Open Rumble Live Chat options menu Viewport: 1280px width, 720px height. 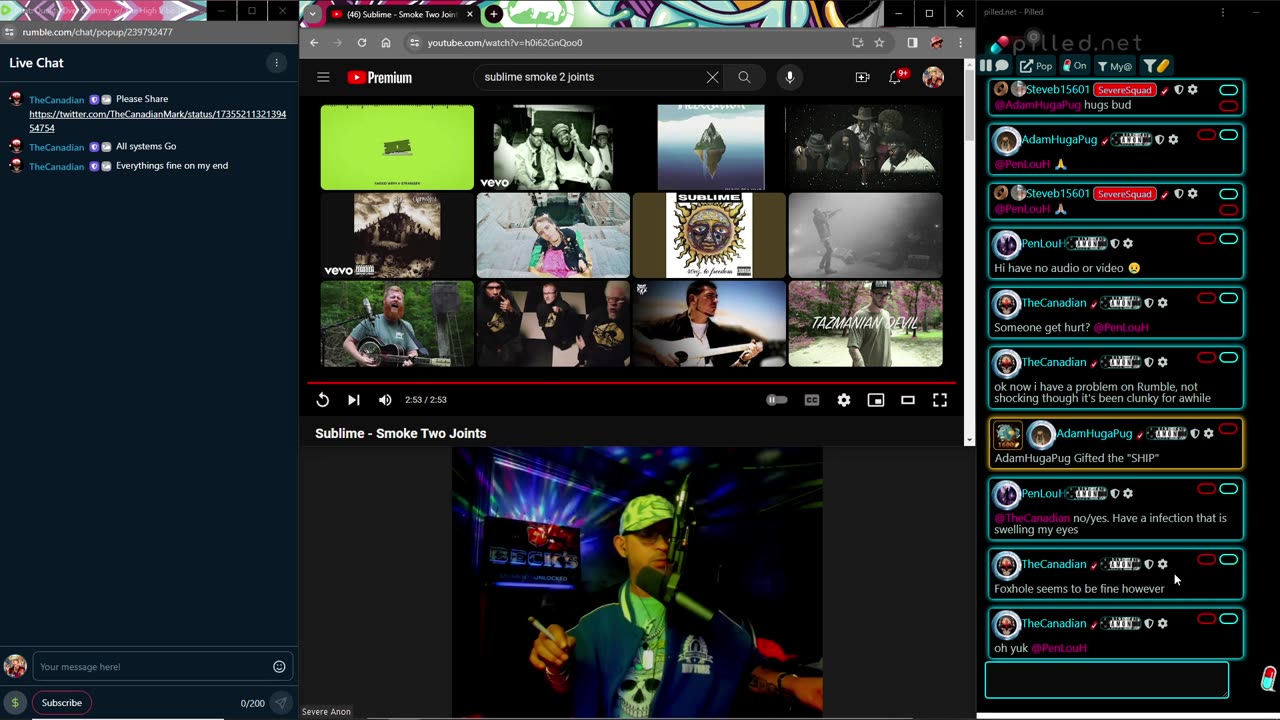[277, 63]
